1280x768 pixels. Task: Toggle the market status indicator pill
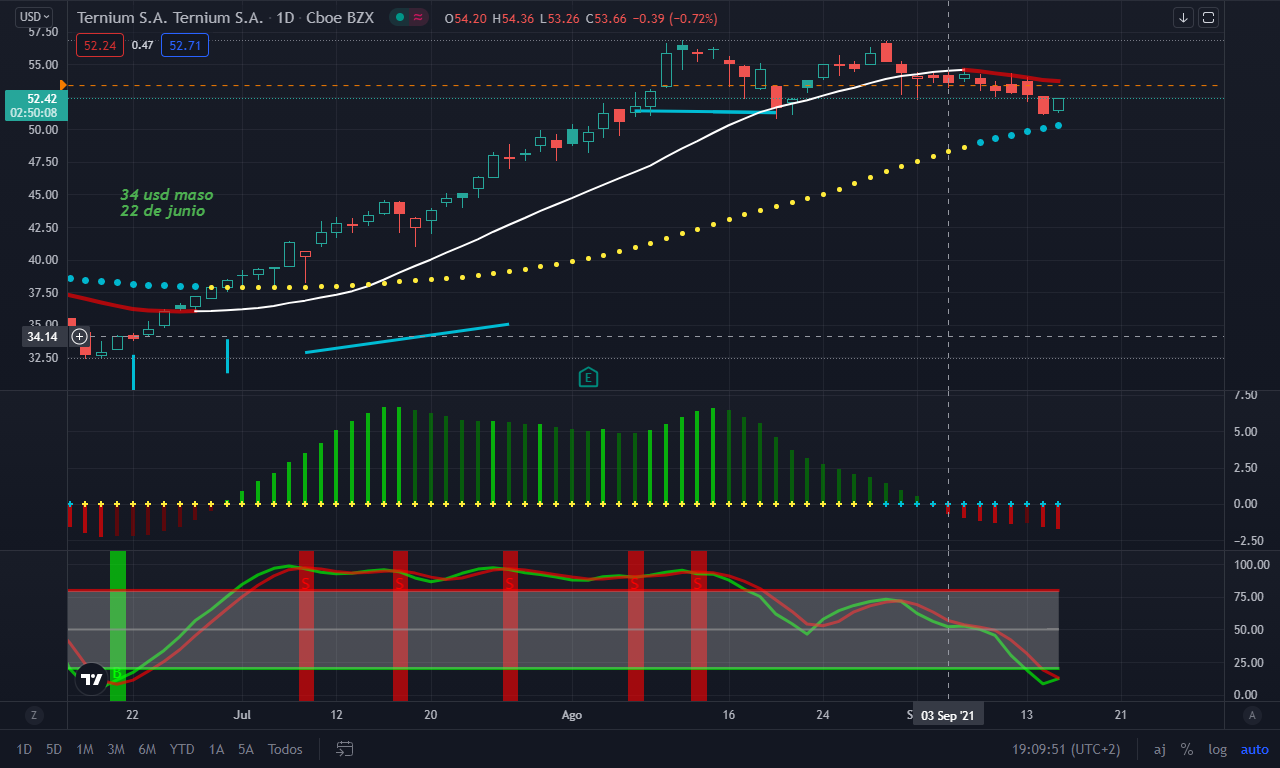(x=409, y=18)
